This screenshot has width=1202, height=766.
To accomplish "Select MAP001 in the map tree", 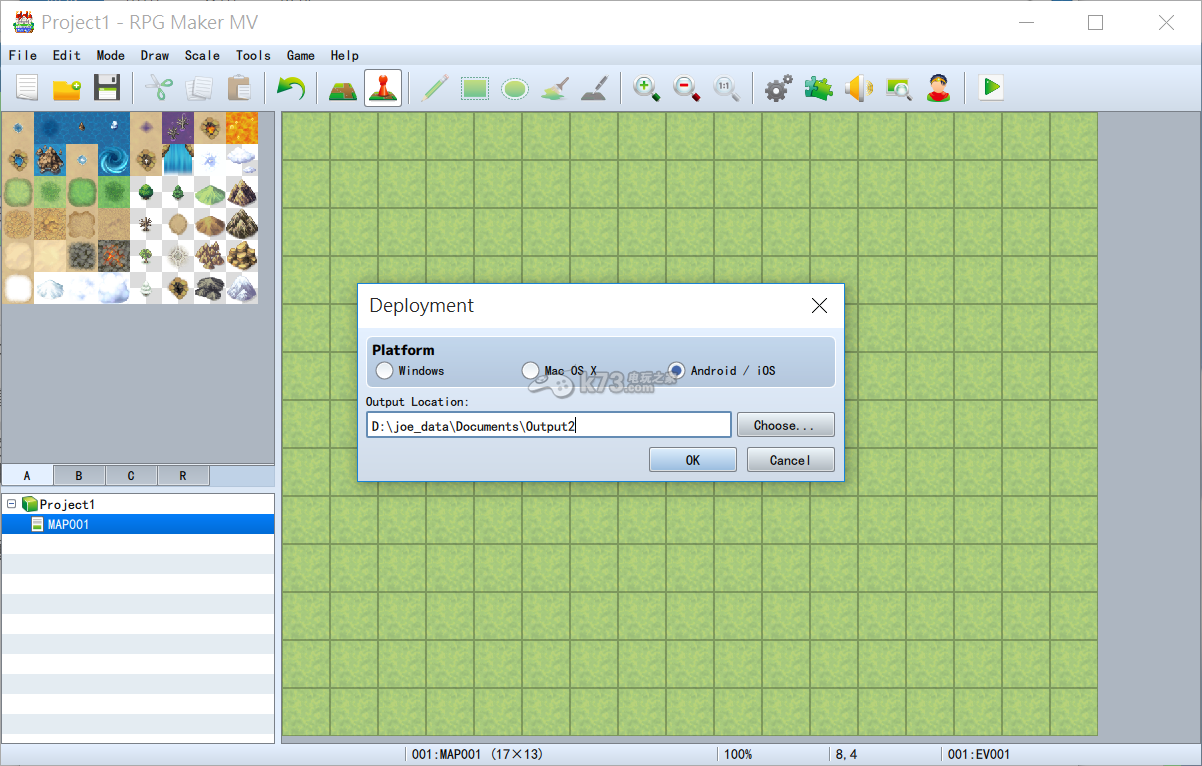I will (x=68, y=524).
